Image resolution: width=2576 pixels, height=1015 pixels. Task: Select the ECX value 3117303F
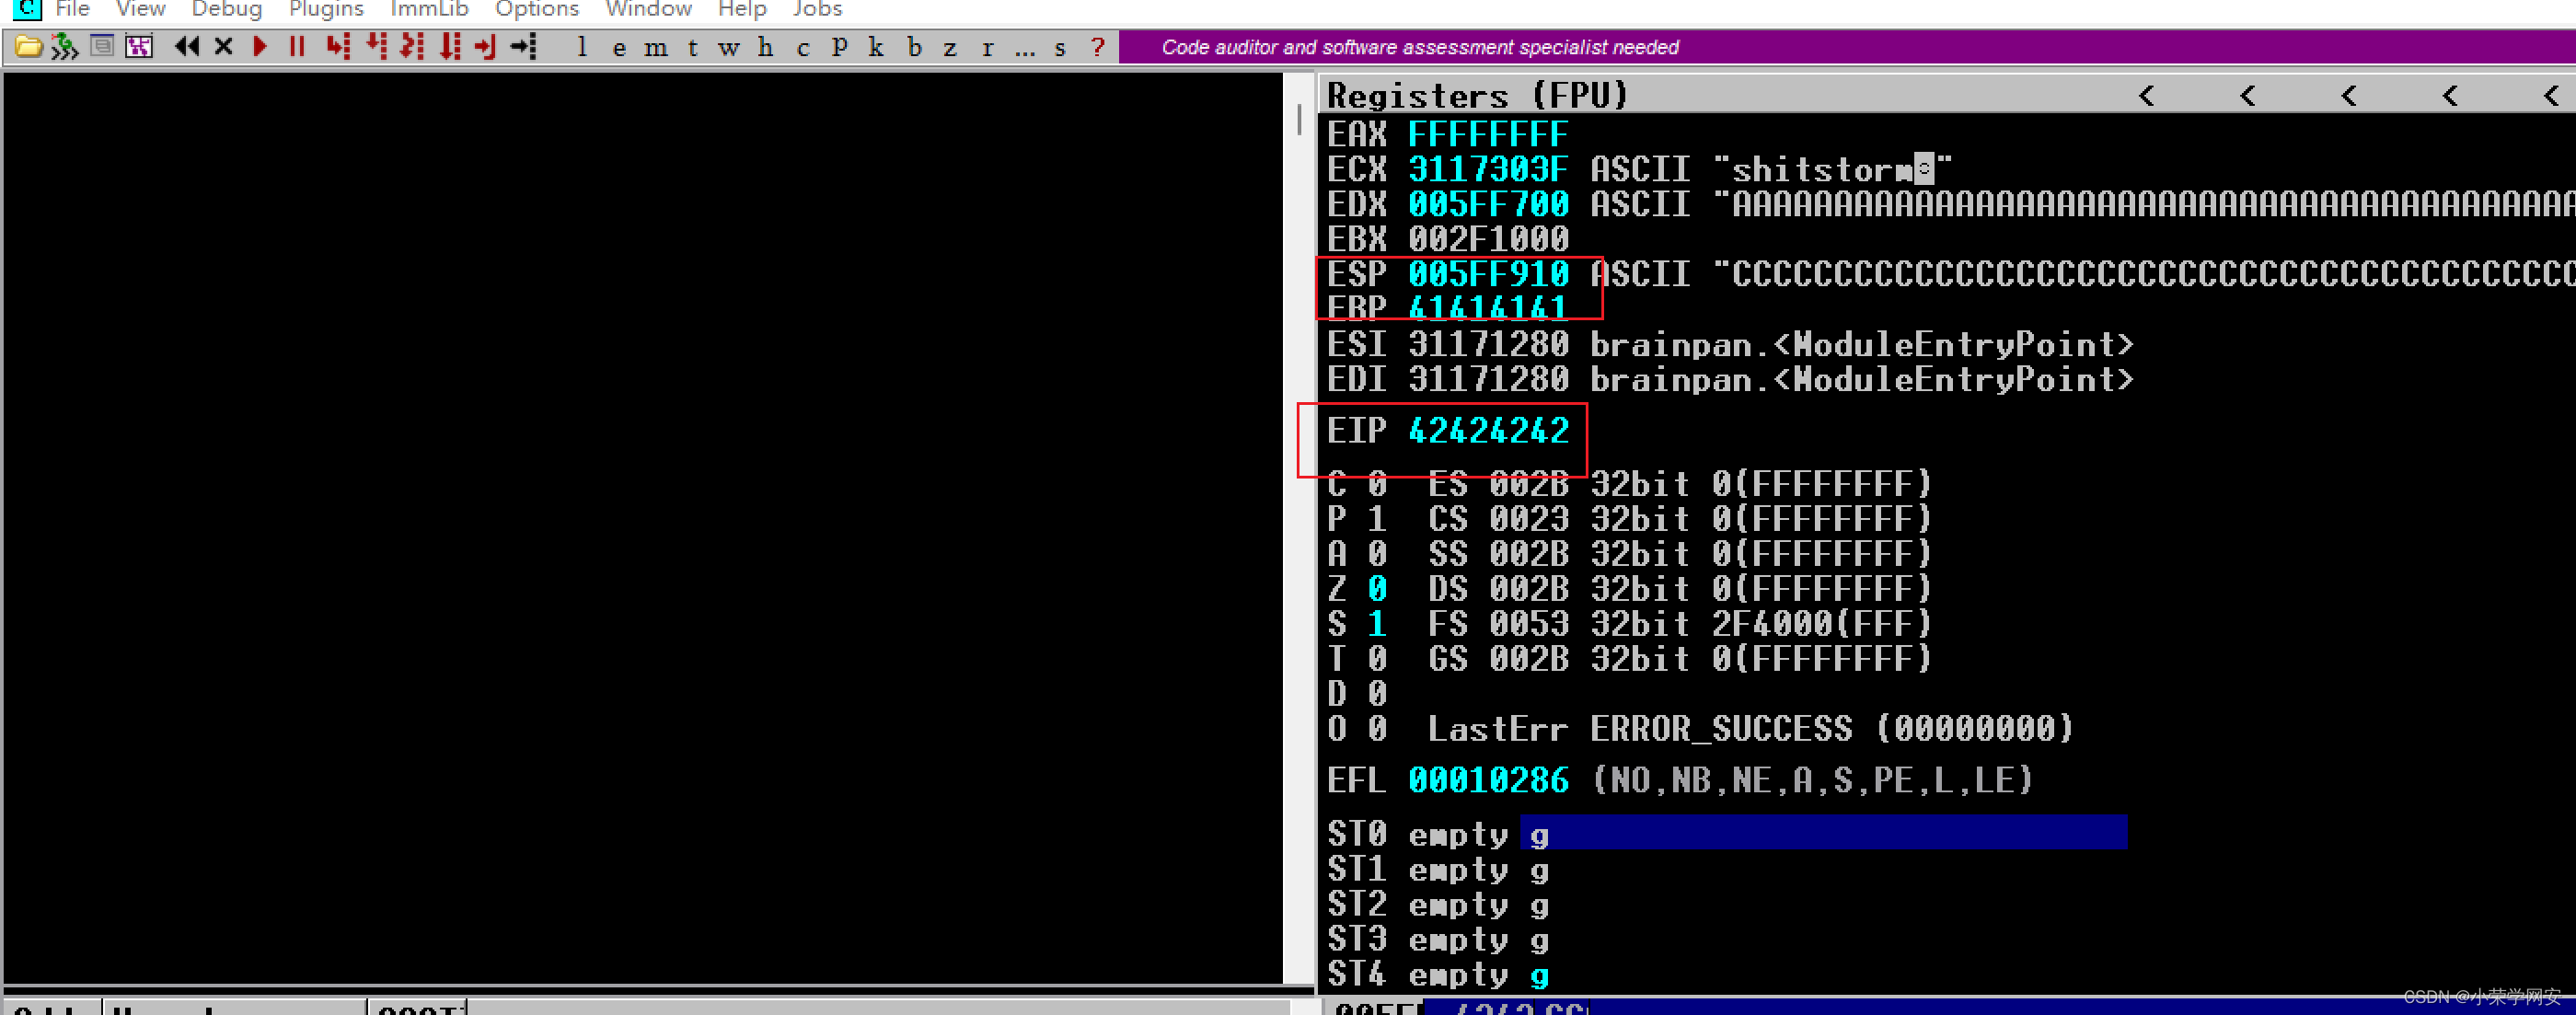coord(1488,169)
